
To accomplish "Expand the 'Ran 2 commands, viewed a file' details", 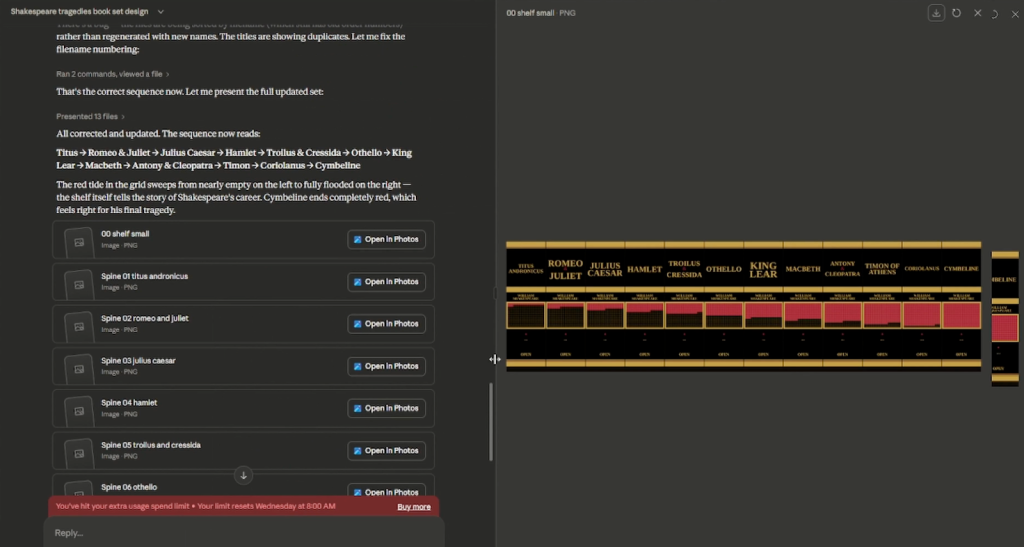I will (112, 74).
